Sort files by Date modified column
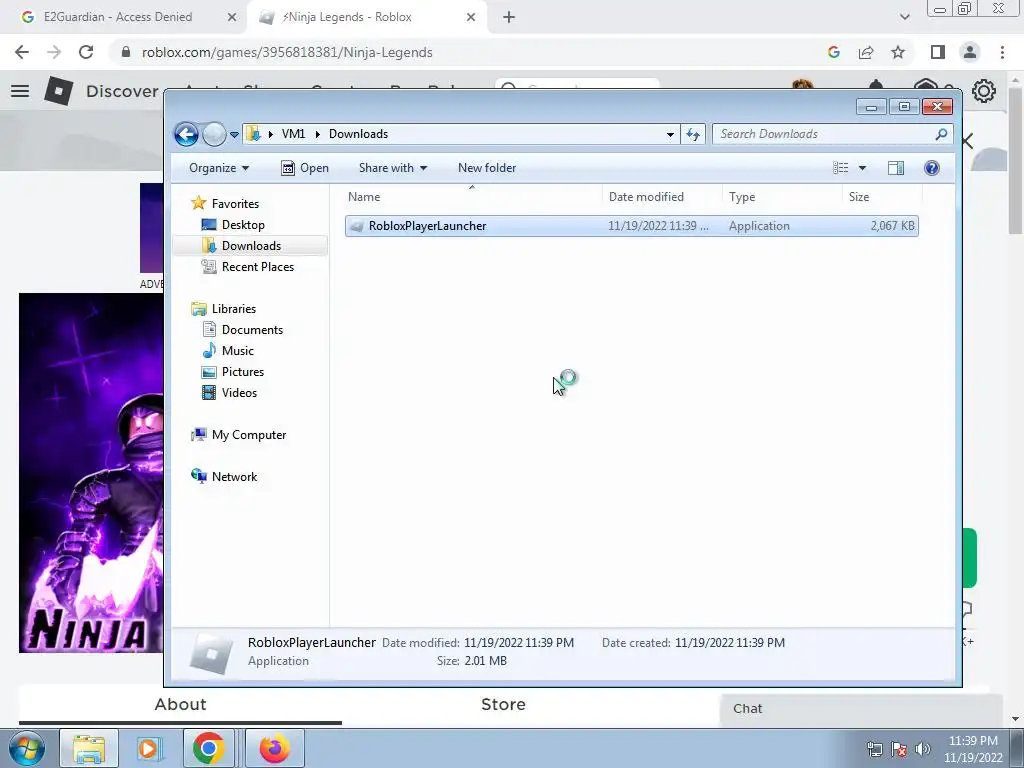1024x768 pixels. coord(662,197)
